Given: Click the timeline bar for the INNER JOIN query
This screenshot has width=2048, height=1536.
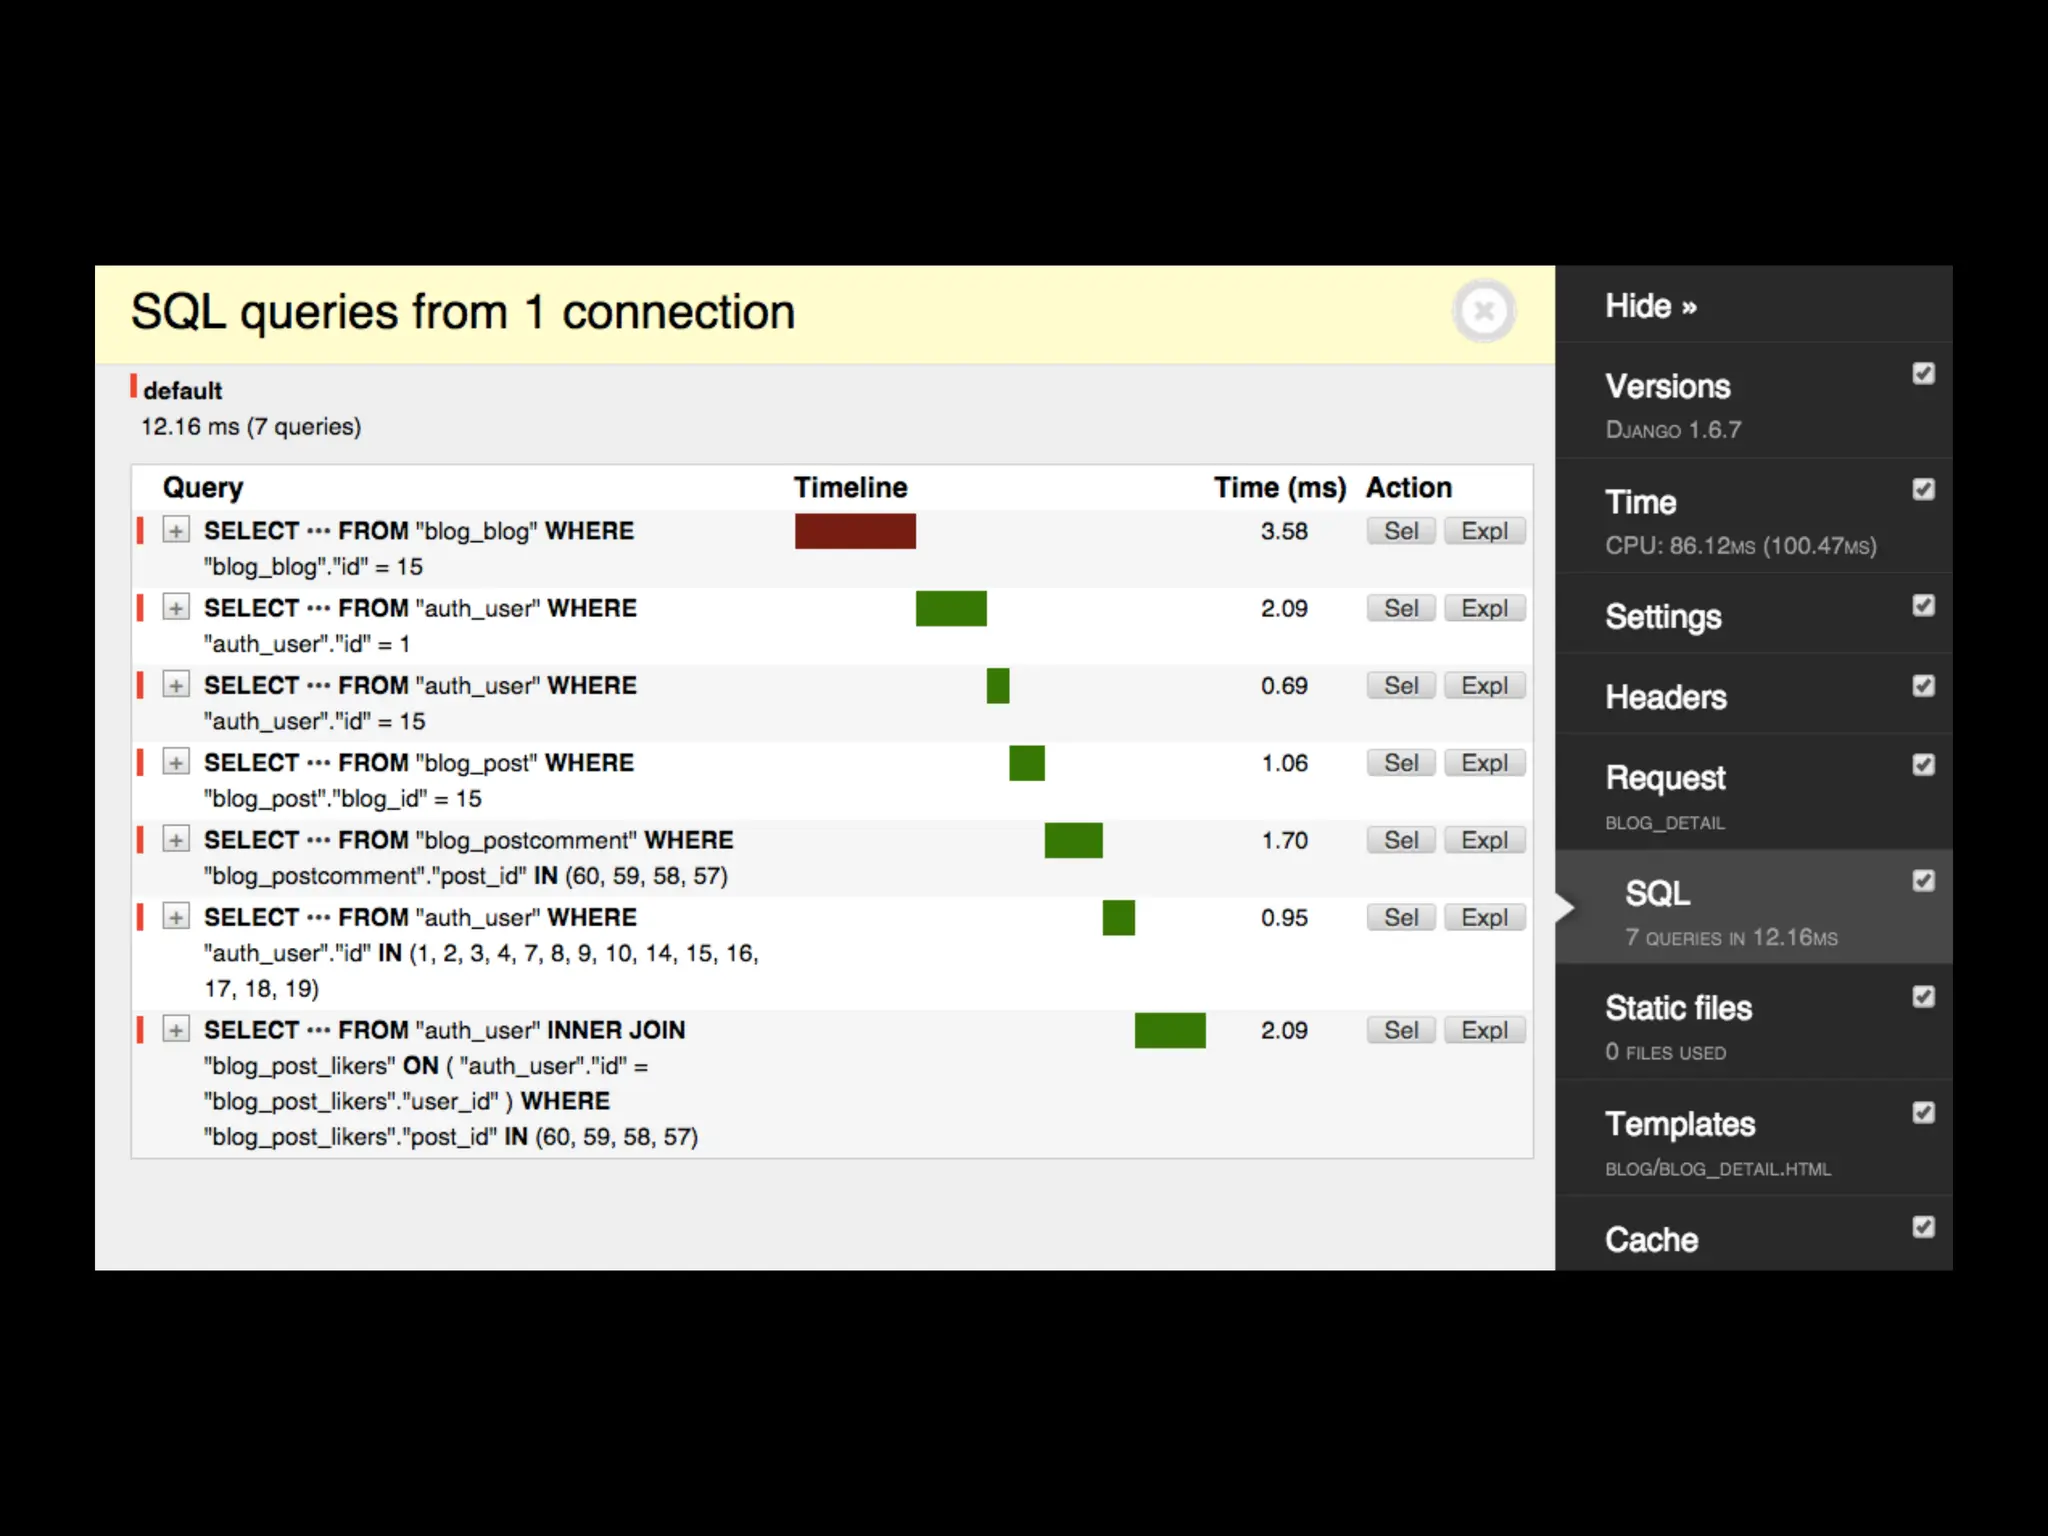Looking at the screenshot, I should (x=1170, y=1030).
